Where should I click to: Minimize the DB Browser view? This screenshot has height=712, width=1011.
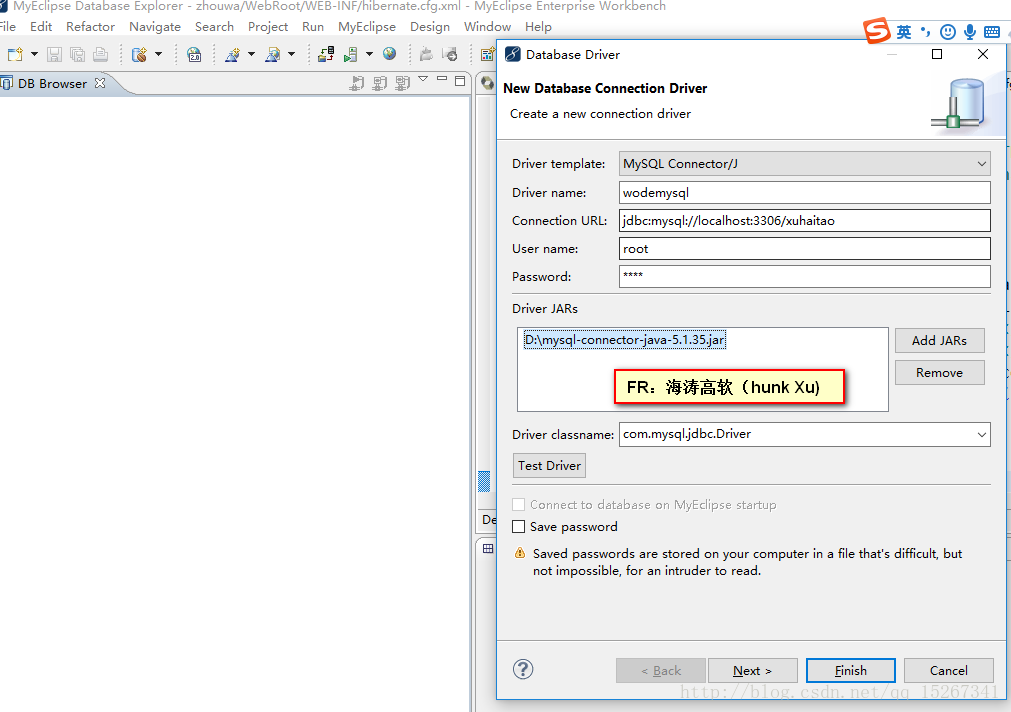coord(442,79)
